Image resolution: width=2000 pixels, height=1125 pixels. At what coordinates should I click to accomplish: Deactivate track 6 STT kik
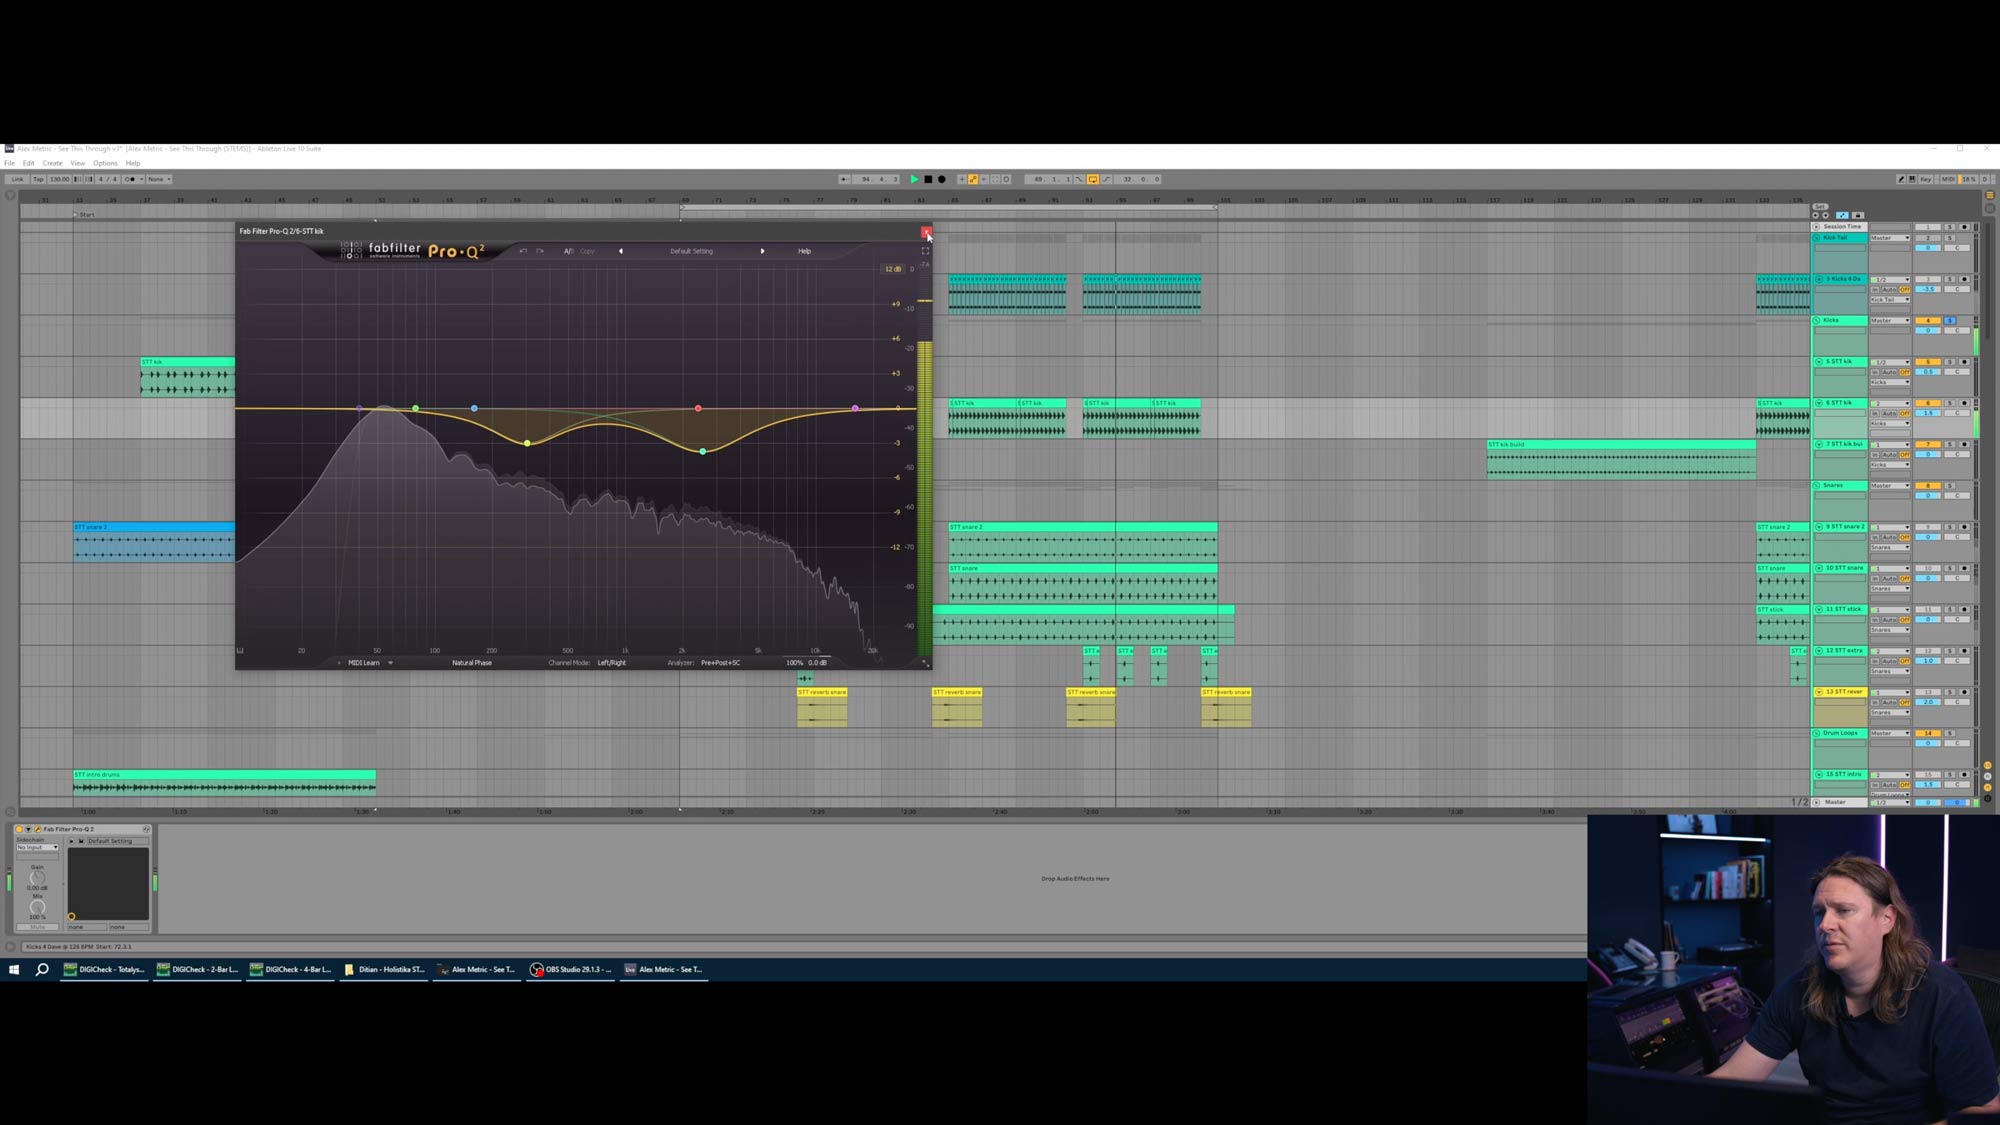1928,403
